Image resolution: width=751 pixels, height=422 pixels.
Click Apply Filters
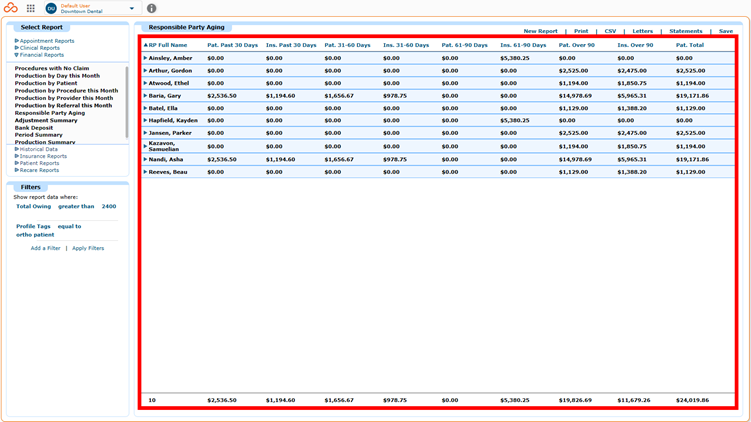coord(88,249)
